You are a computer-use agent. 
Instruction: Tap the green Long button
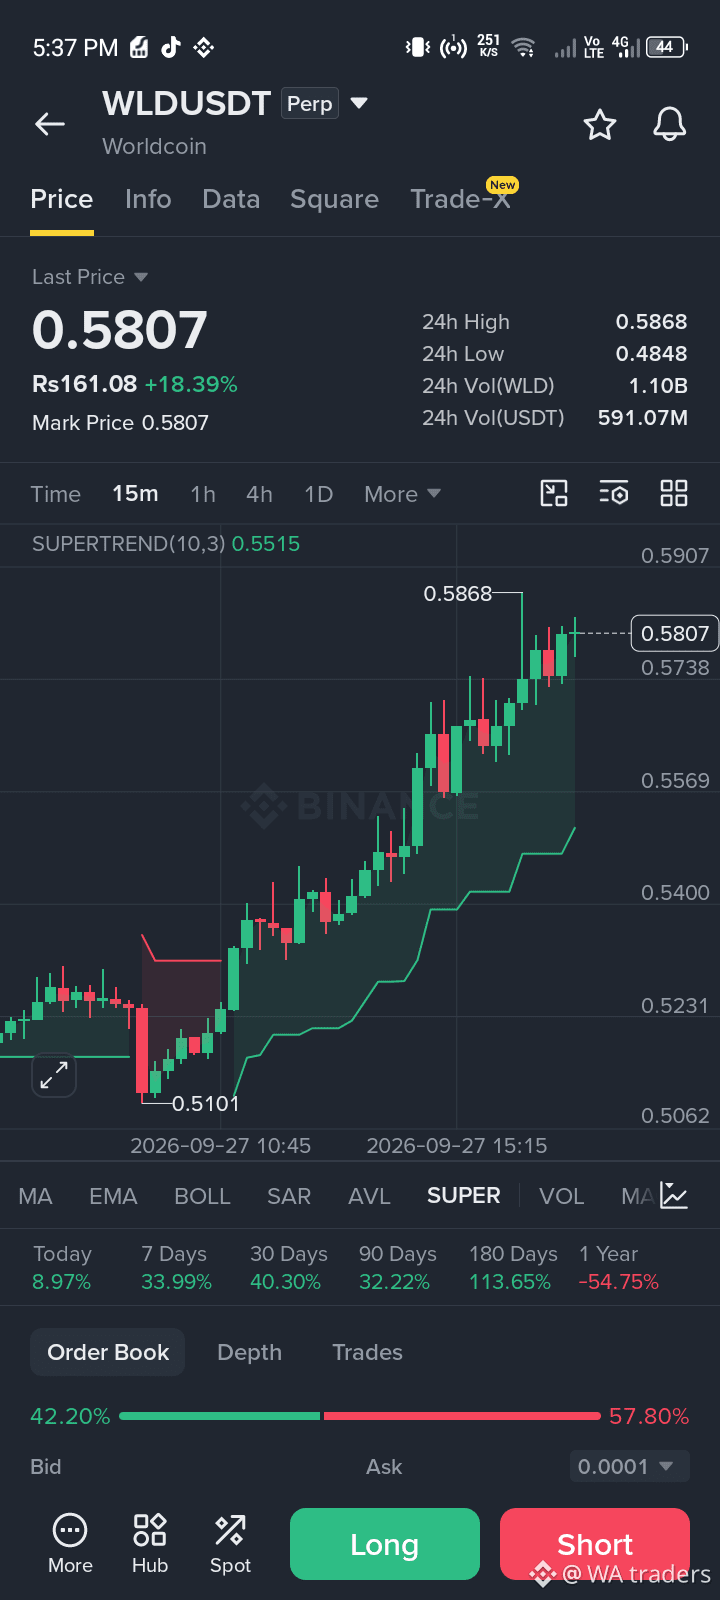pos(385,1544)
